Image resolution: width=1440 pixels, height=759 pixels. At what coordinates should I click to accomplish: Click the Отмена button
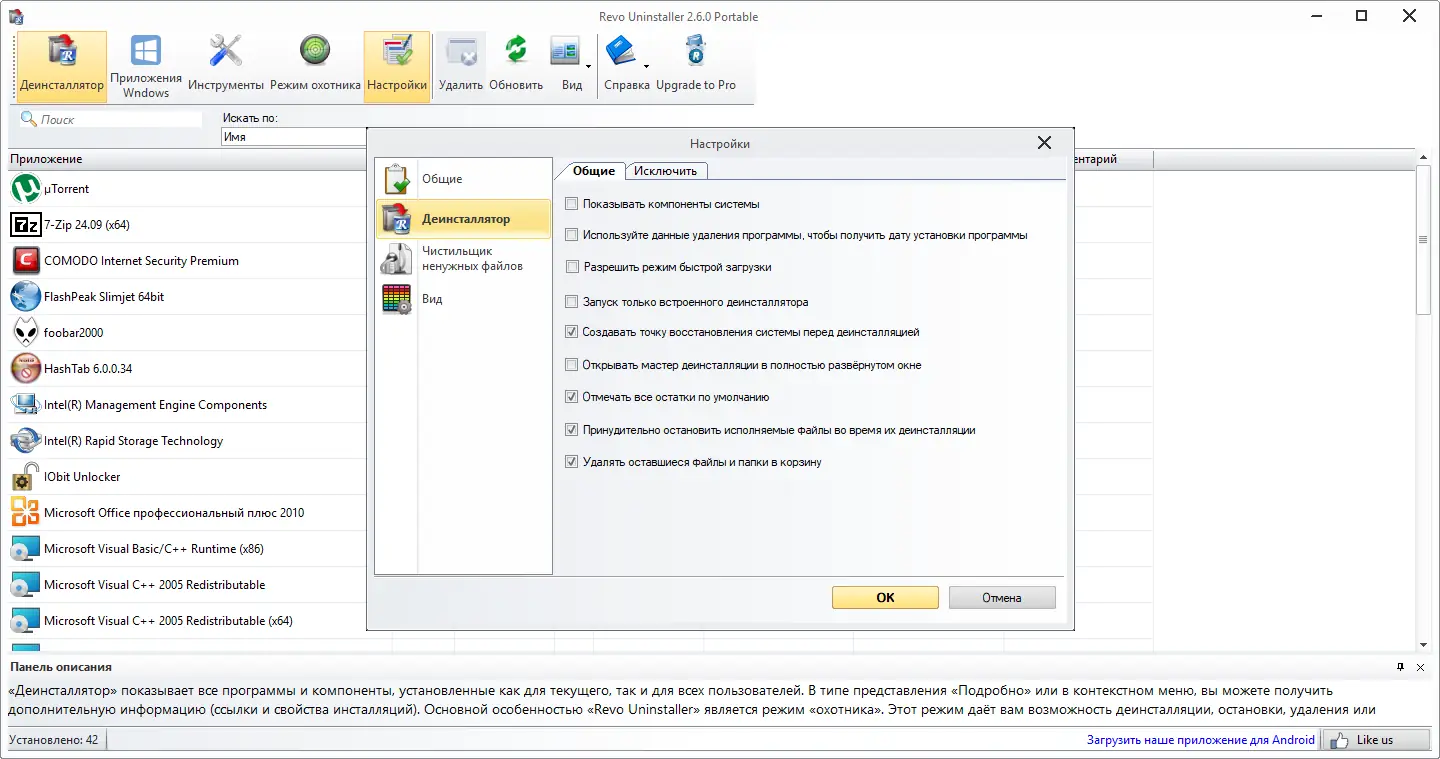coord(1002,597)
